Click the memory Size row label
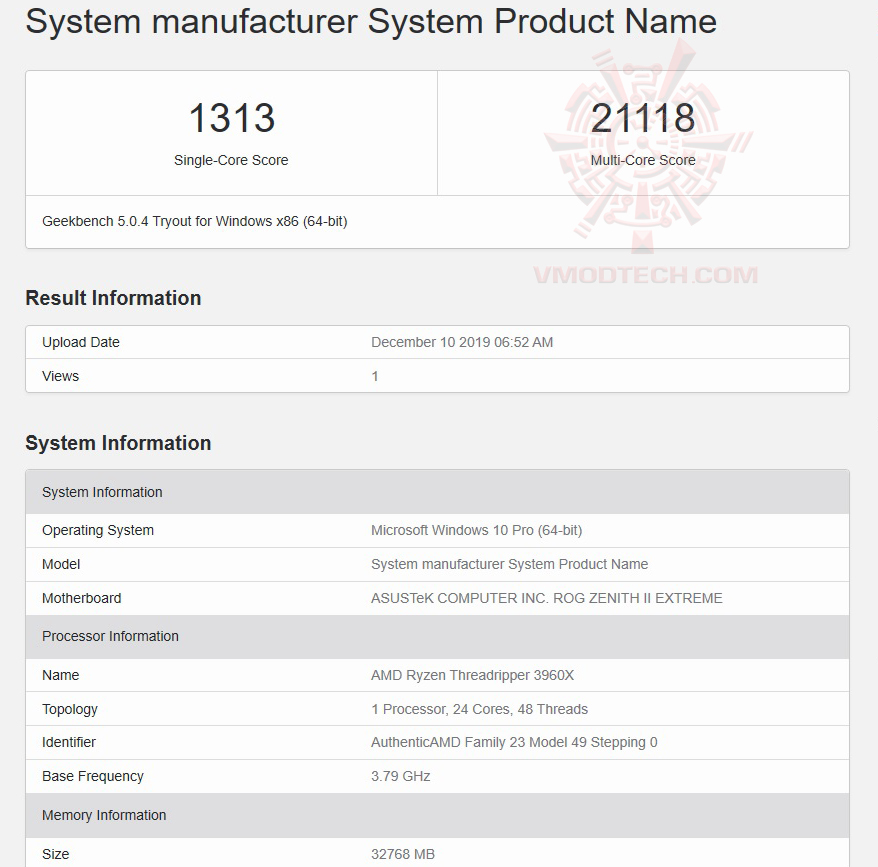 tap(55, 854)
